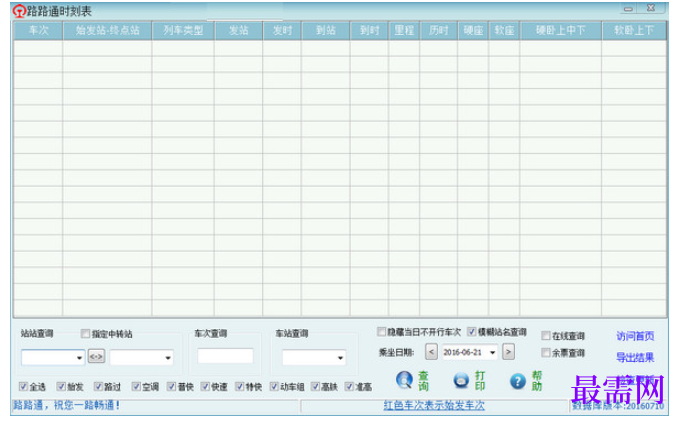Enable the 在线查询 checkbox

(546, 335)
